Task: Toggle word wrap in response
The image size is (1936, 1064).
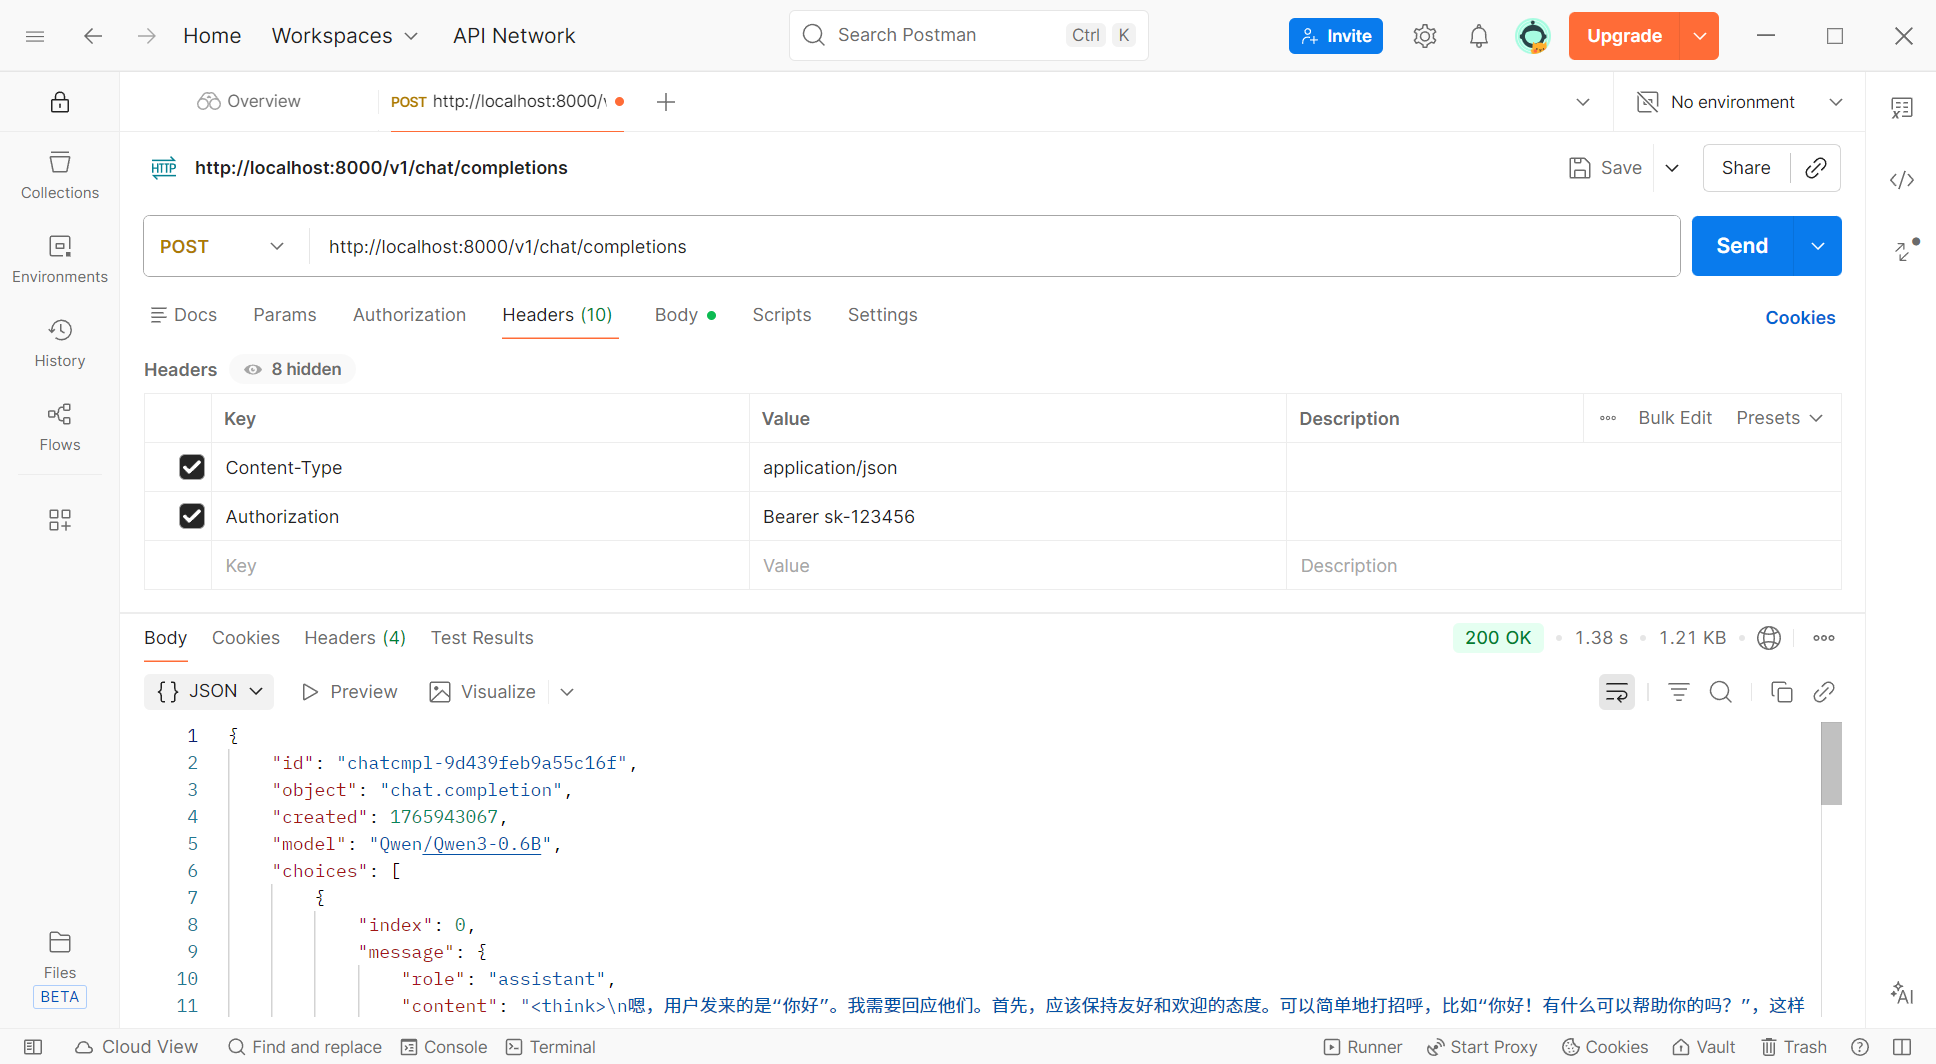Action: pos(1617,692)
